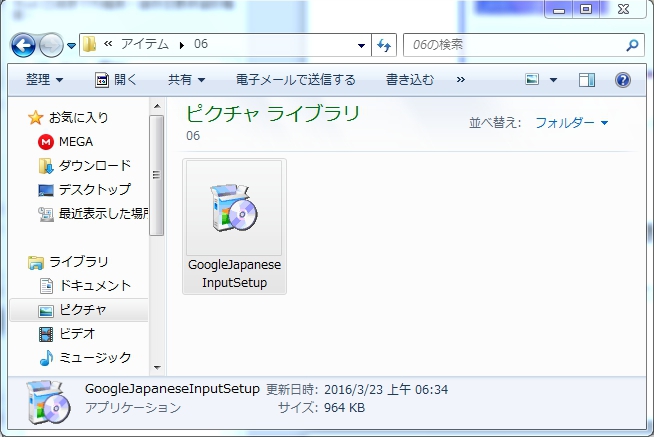The width and height of the screenshot is (654, 437).
Task: Select the GoogleJapaneseInputSetup file thumbnail
Action: pos(234,208)
